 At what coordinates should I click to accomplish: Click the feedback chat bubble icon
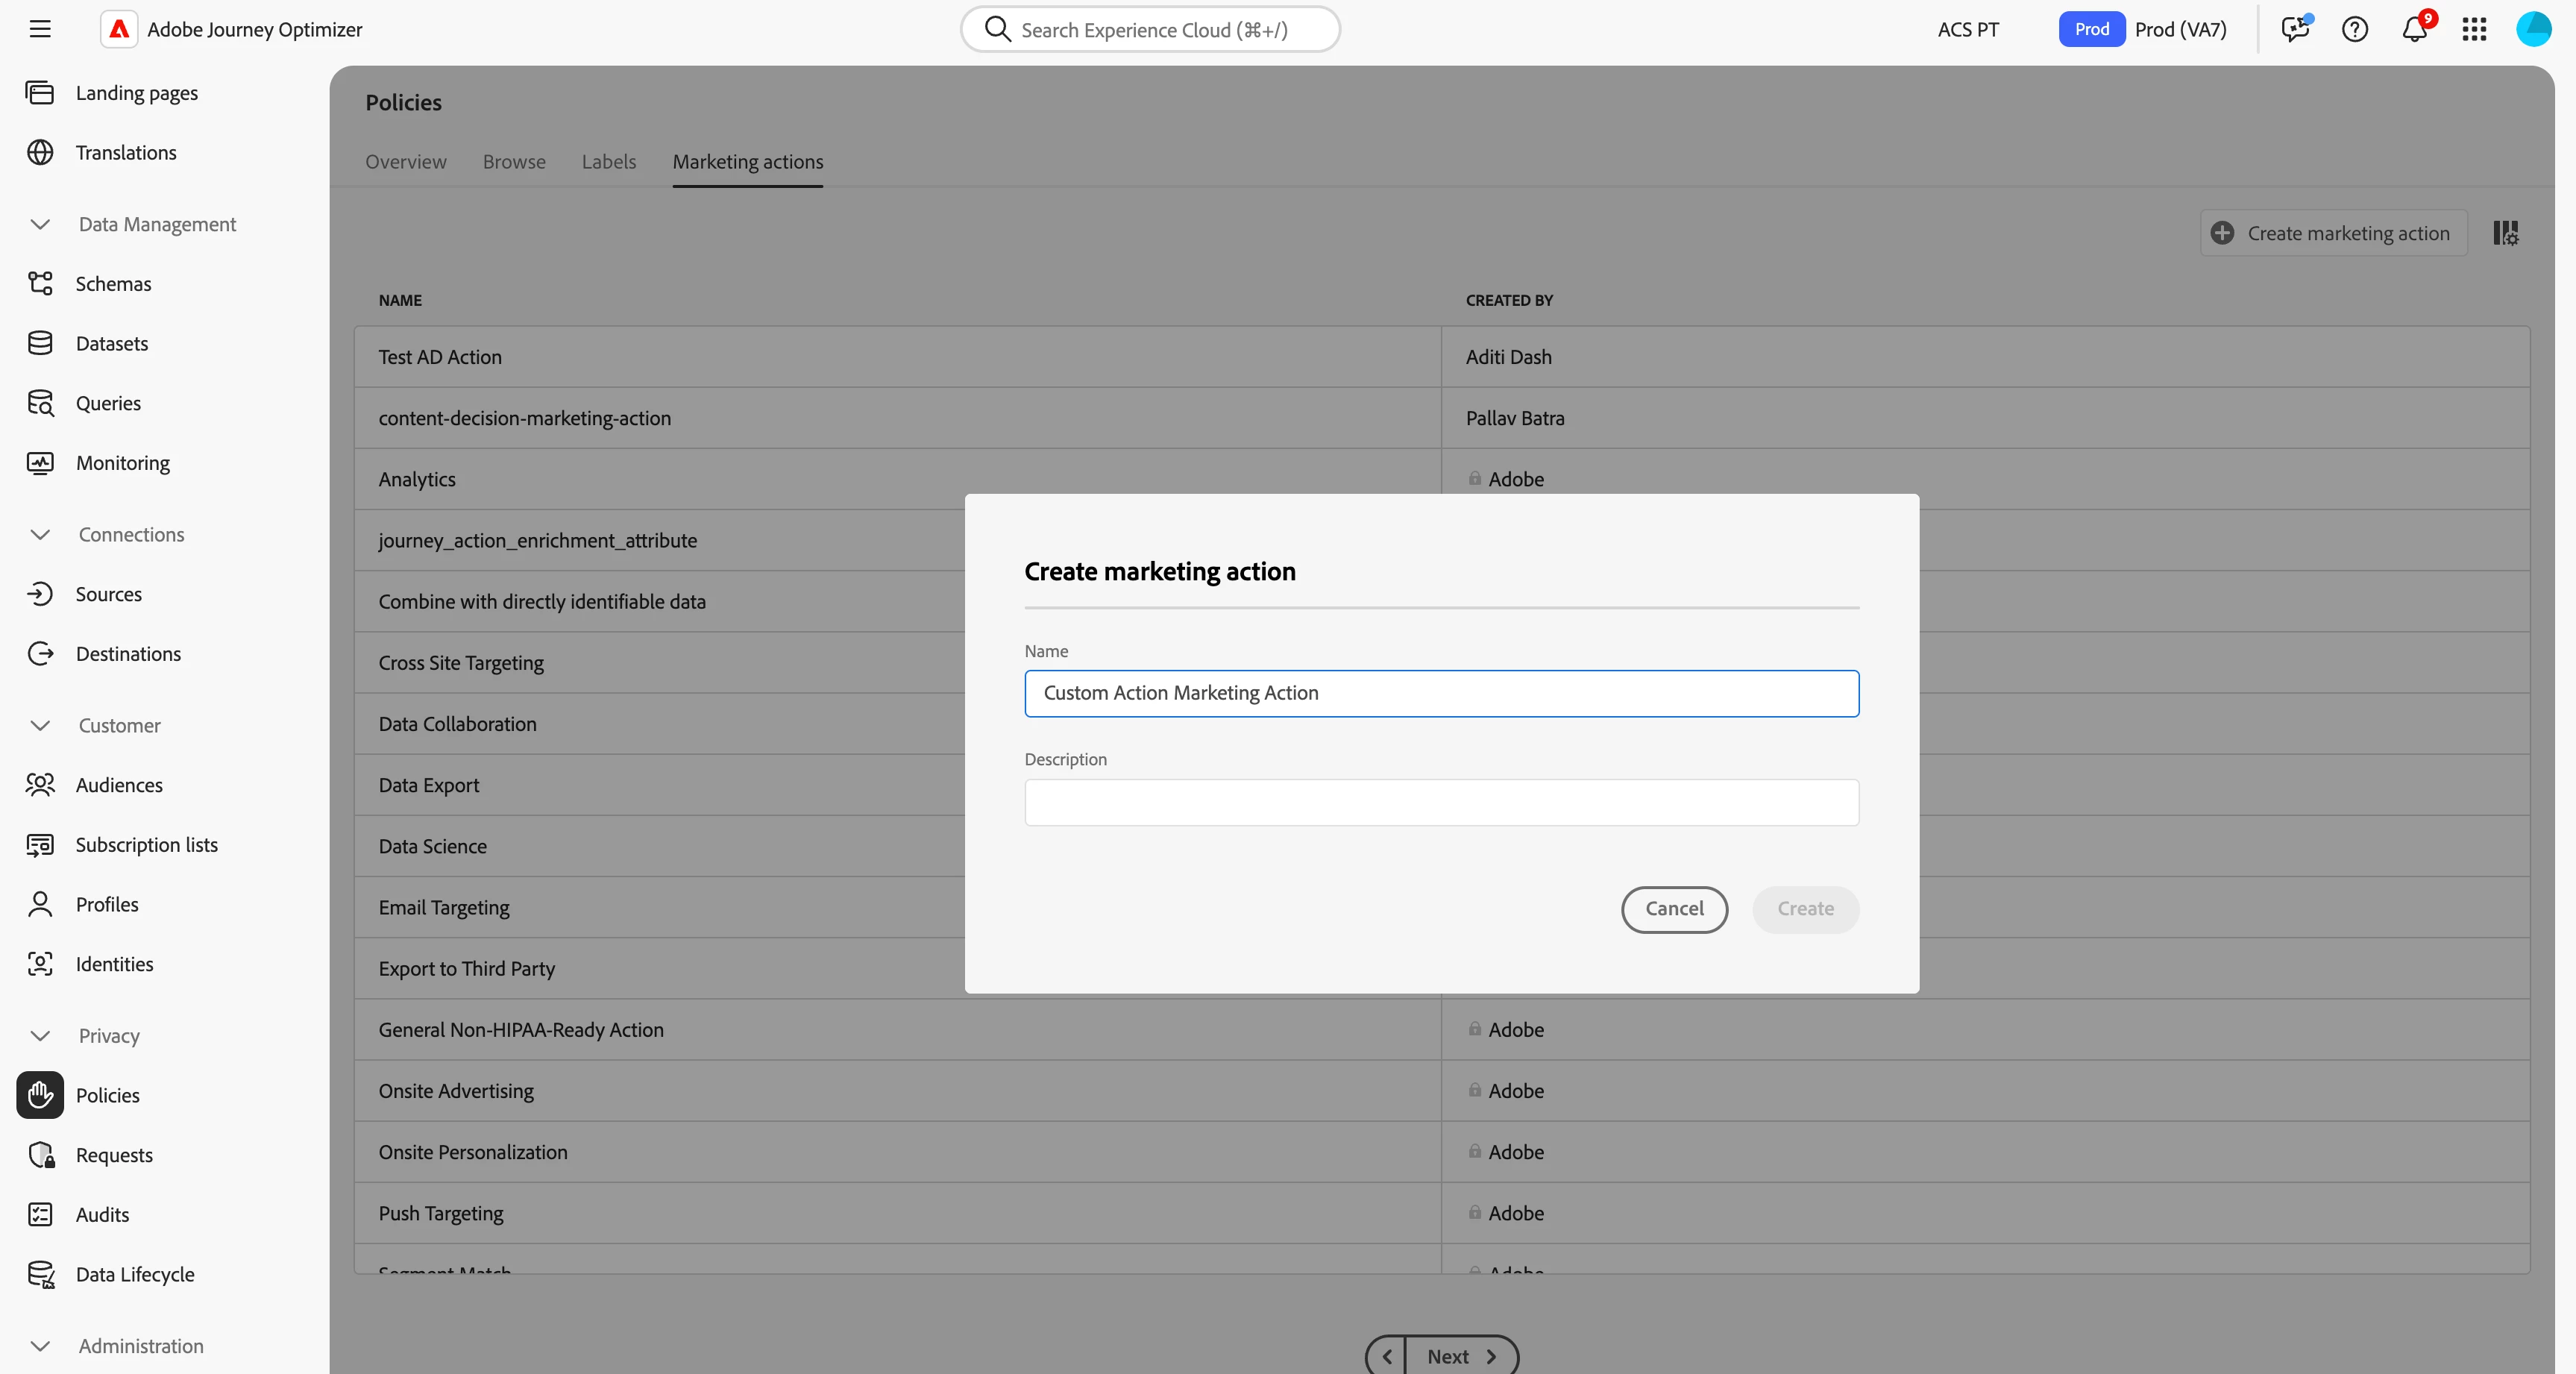(x=2294, y=29)
